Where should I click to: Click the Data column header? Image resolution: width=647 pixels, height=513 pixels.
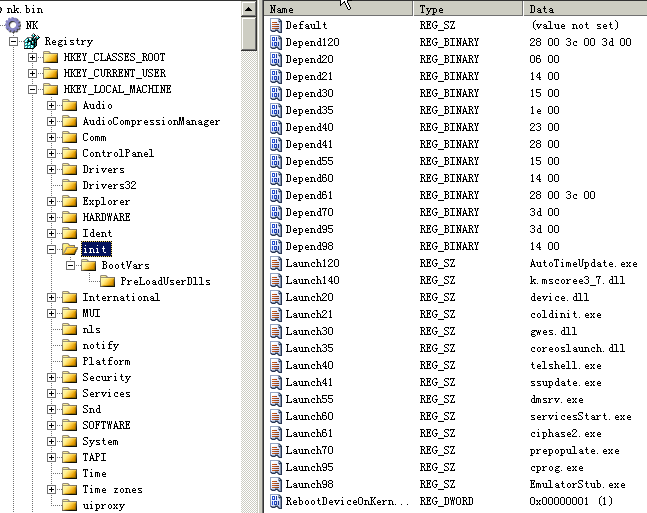pos(585,8)
